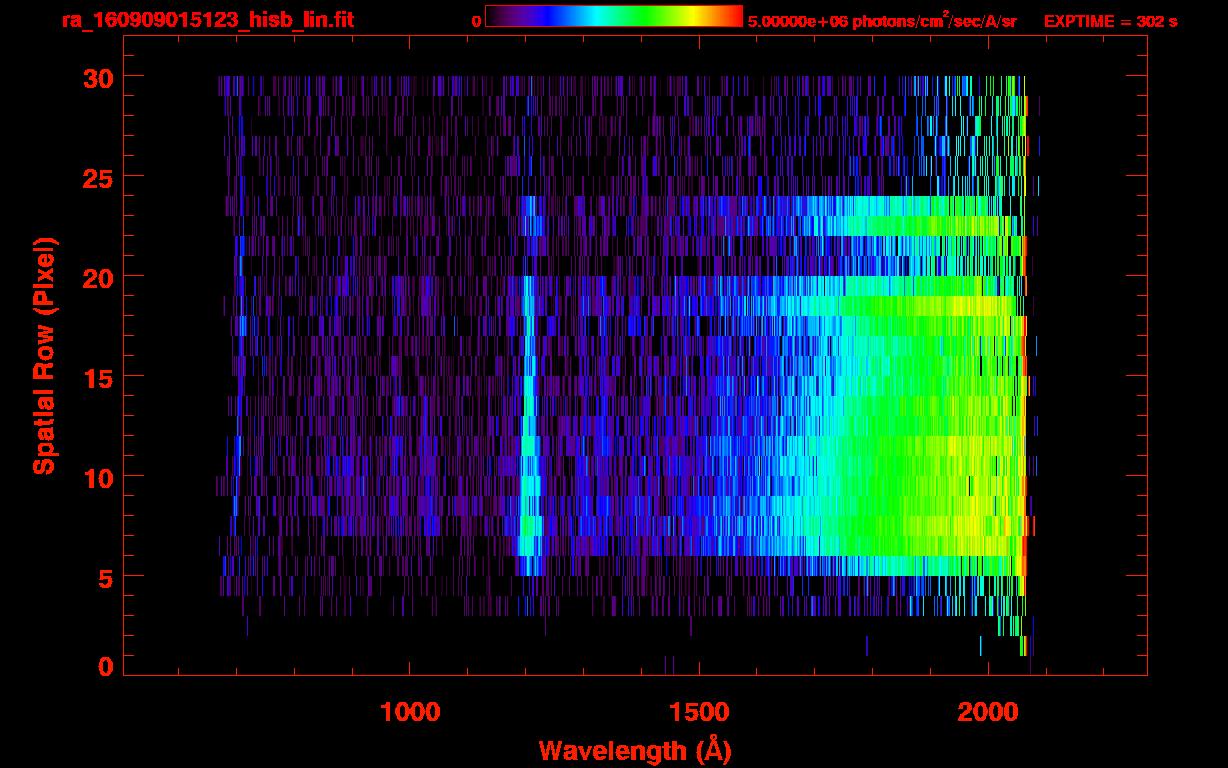1228x768 pixels.
Task: Click the y-axis tick label 30
Action: [96, 77]
